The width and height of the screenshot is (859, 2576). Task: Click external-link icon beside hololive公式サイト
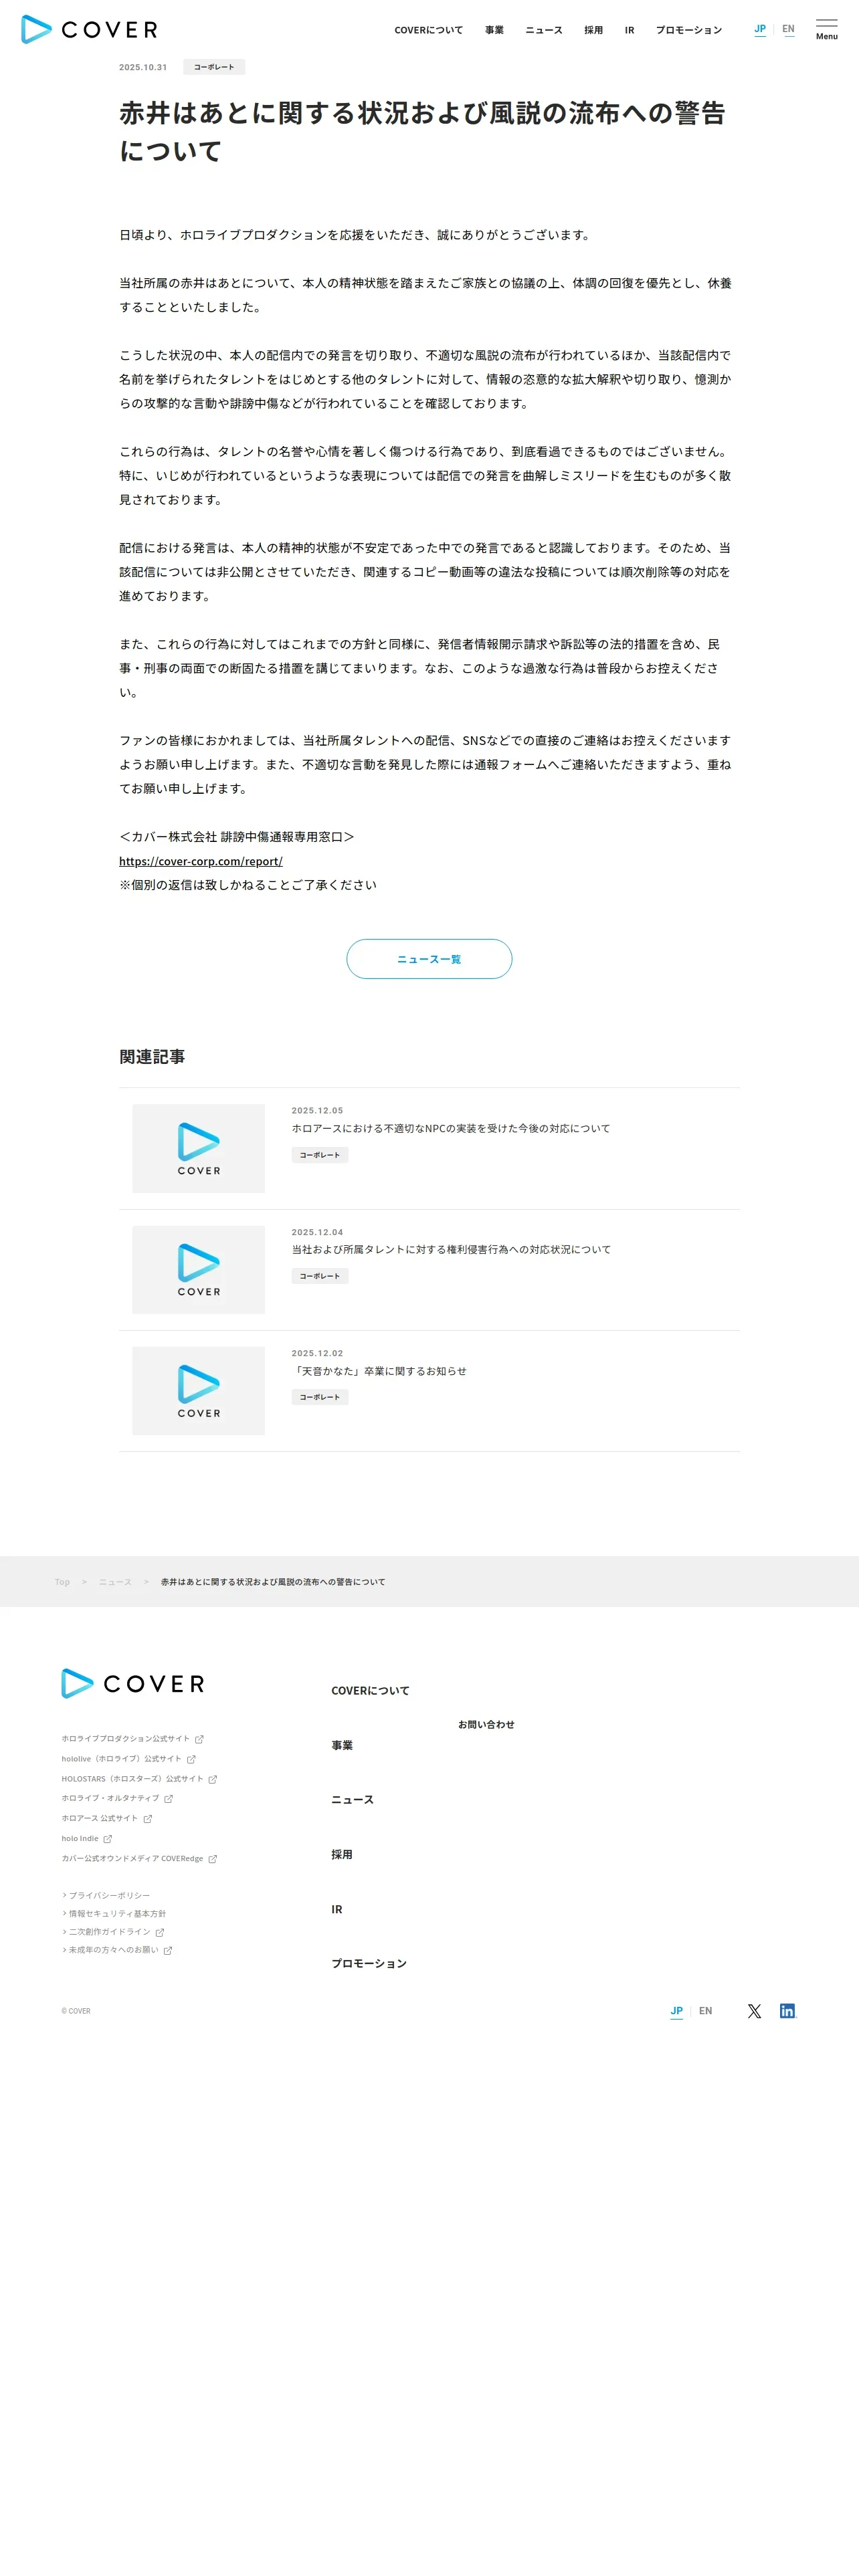(191, 1759)
